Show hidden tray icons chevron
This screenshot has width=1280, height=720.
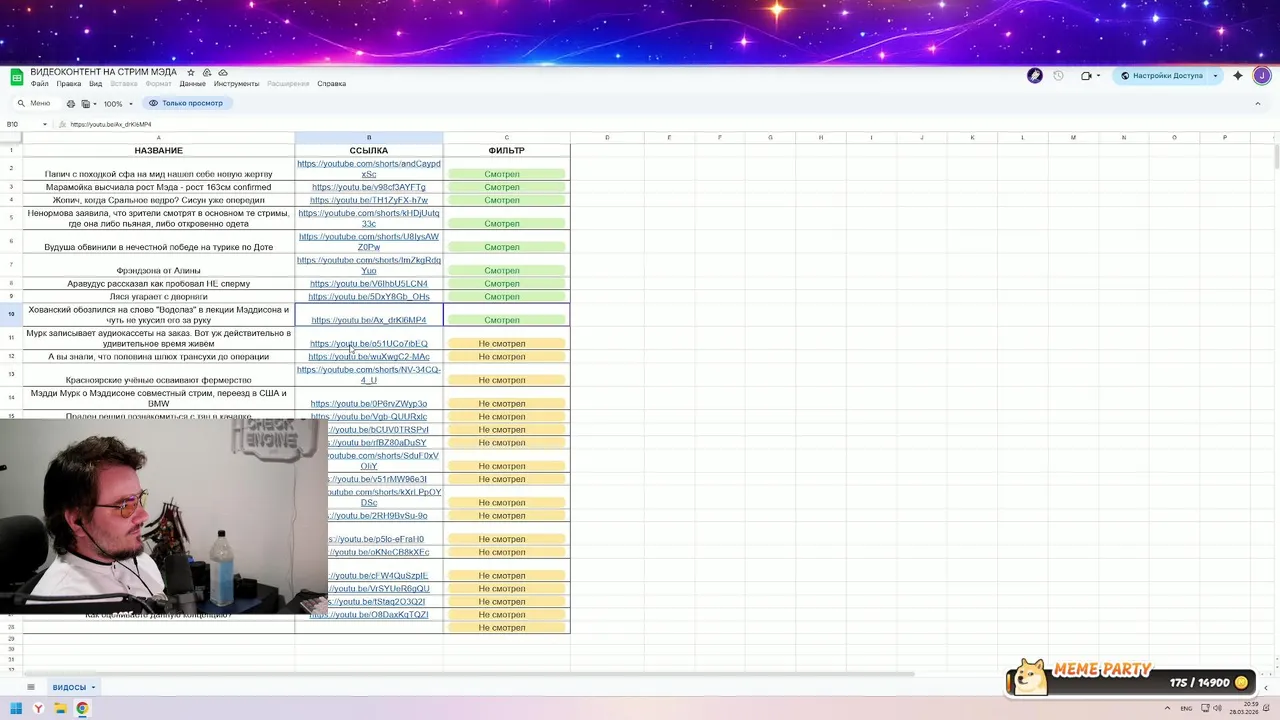[x=1166, y=708]
